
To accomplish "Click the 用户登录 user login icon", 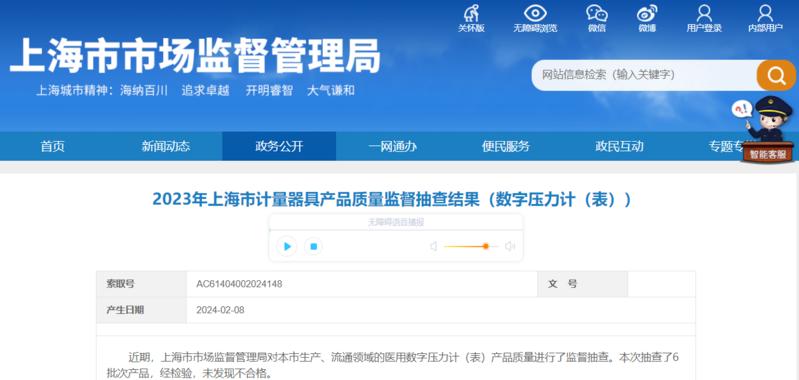I will click(x=704, y=13).
